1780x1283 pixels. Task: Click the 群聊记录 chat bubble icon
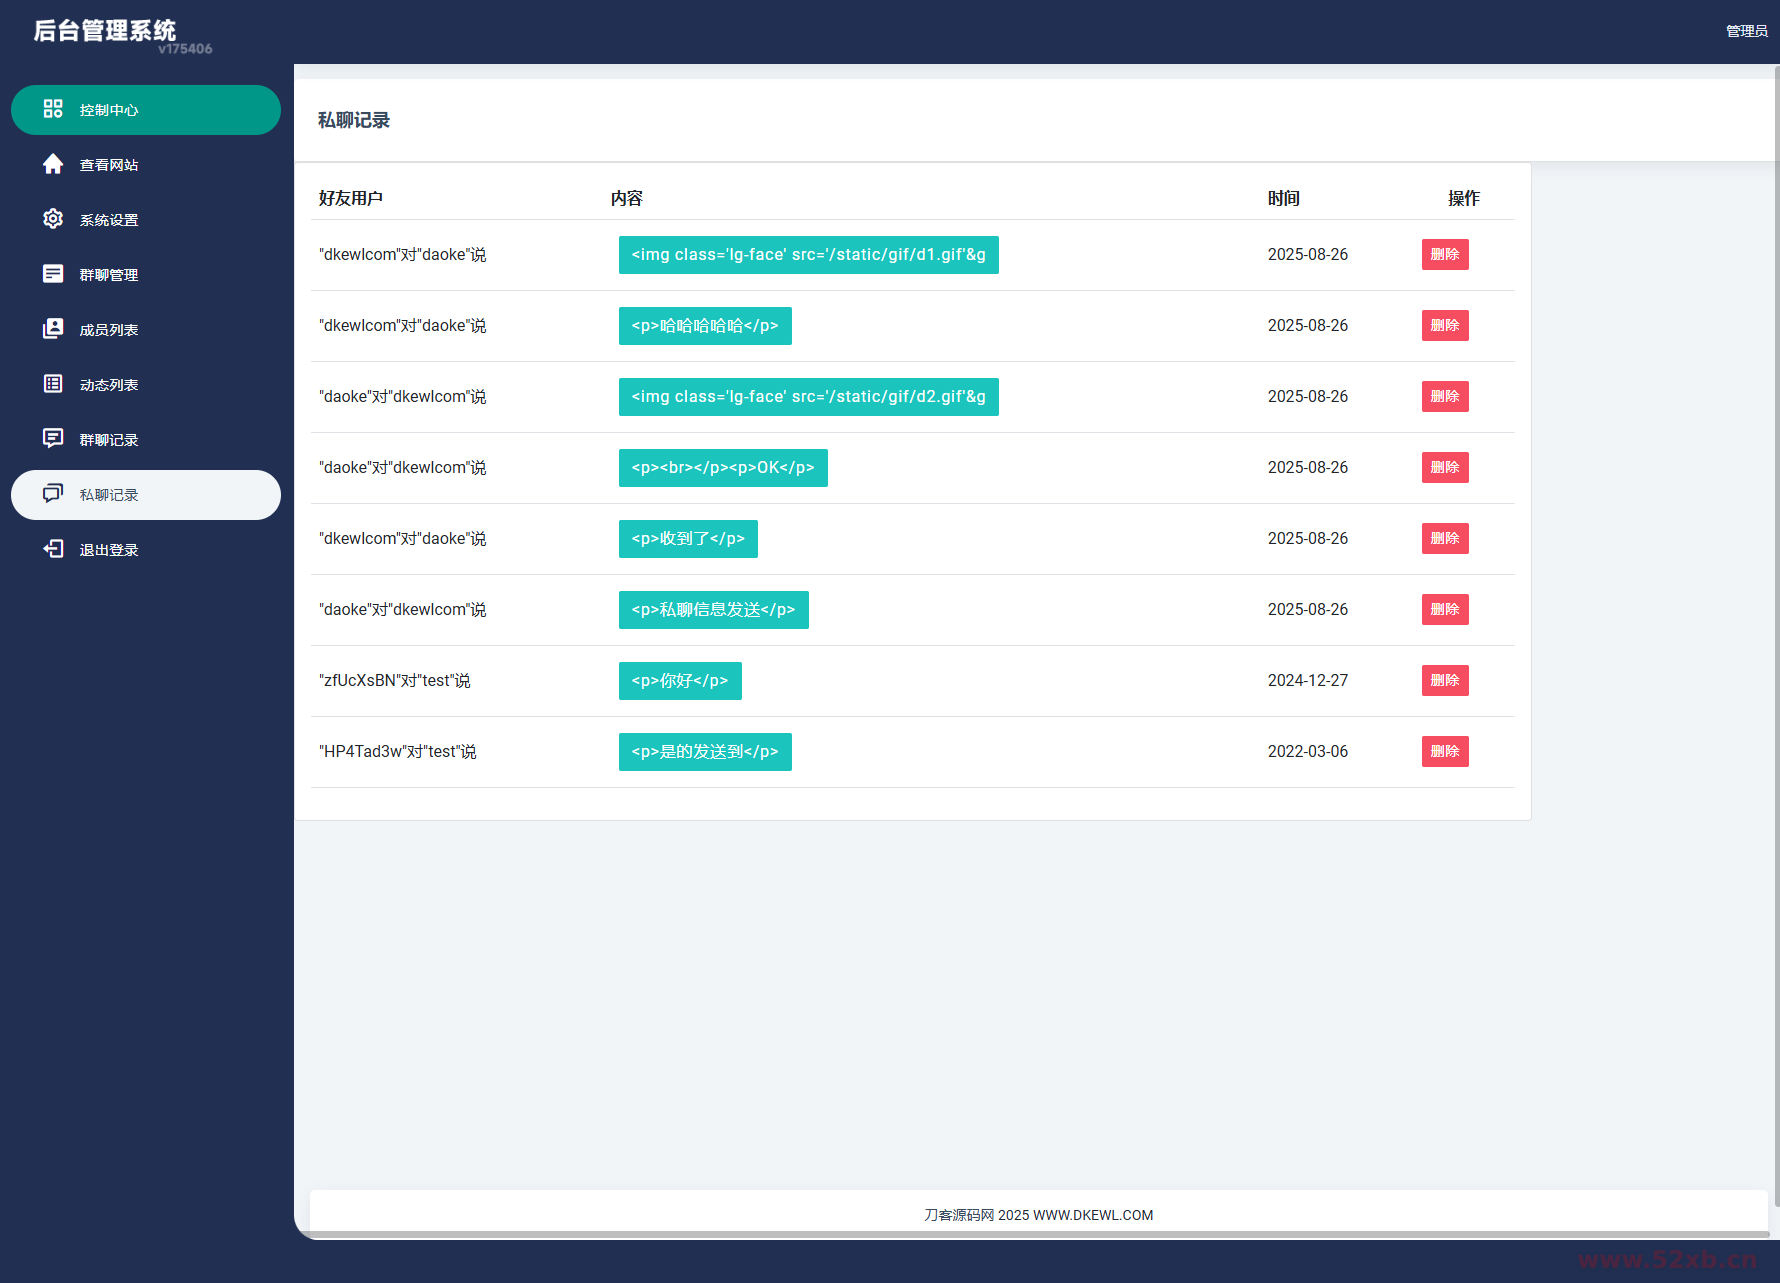click(53, 439)
